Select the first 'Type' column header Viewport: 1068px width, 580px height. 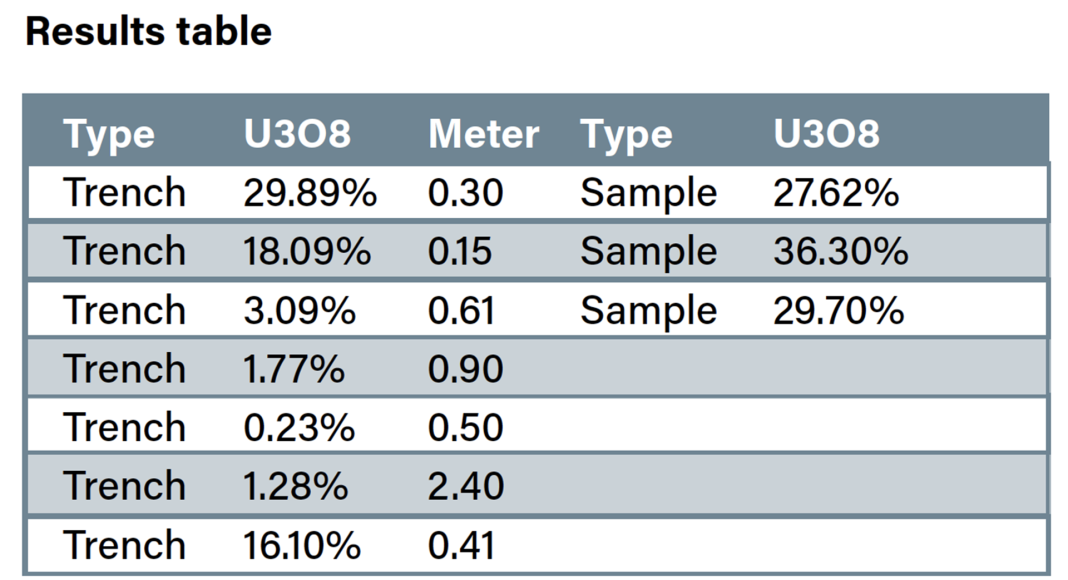(x=109, y=134)
